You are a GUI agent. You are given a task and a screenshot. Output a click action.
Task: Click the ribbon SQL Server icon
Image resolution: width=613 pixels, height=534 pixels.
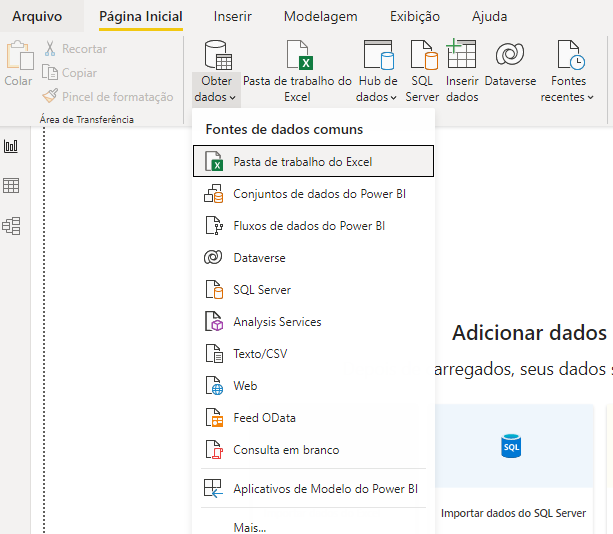(424, 55)
